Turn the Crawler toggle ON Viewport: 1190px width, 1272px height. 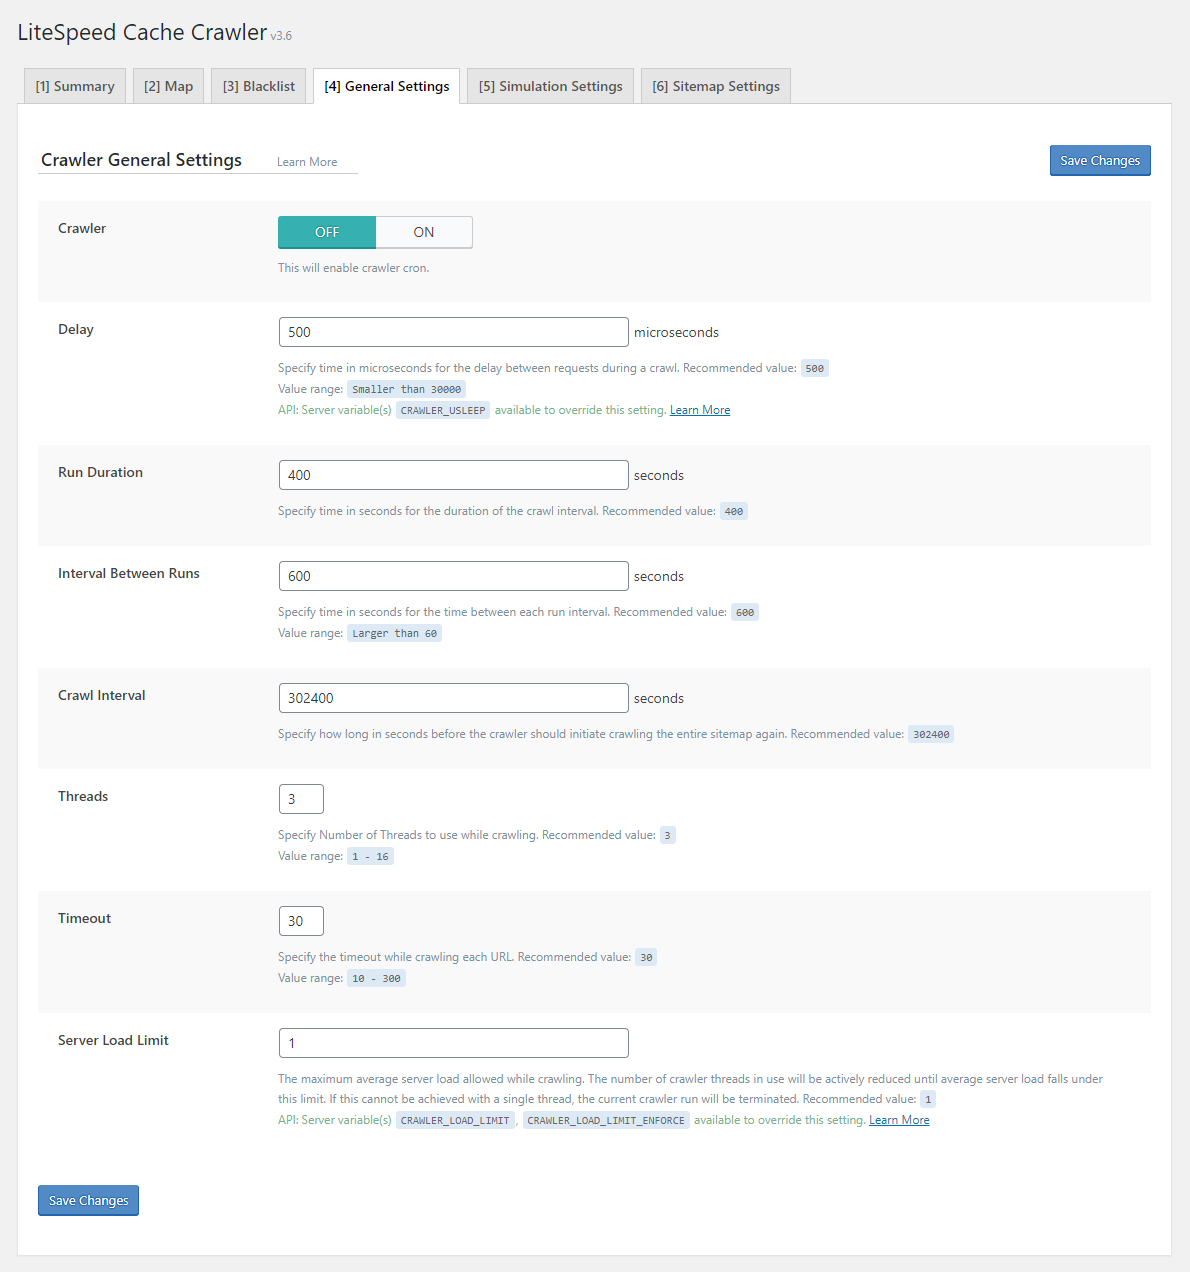424,232
